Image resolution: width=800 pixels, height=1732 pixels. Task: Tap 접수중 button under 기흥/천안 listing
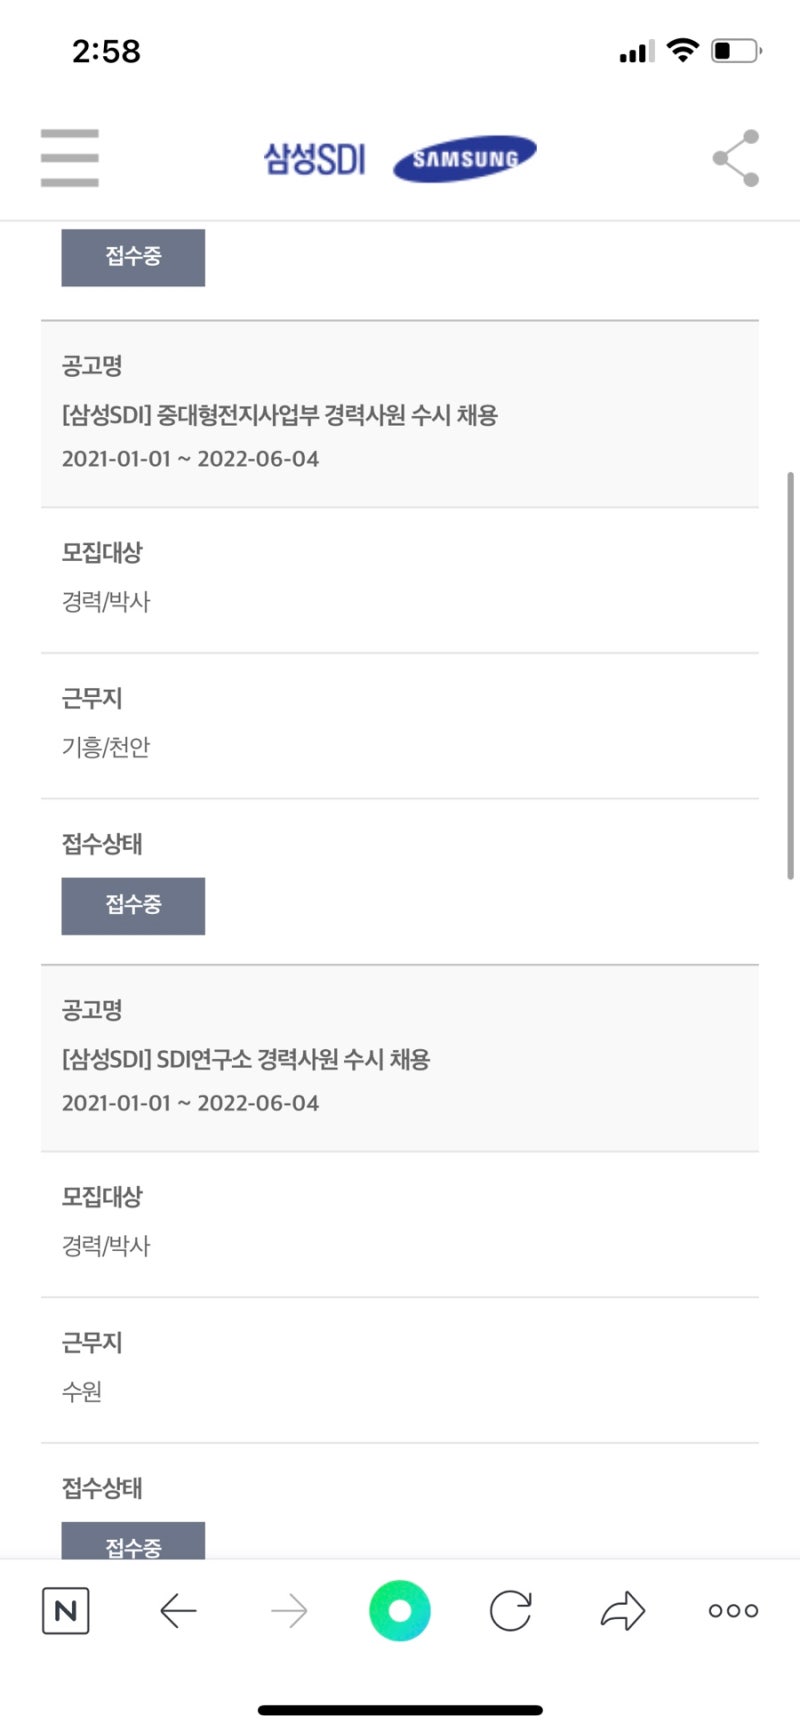(x=133, y=906)
